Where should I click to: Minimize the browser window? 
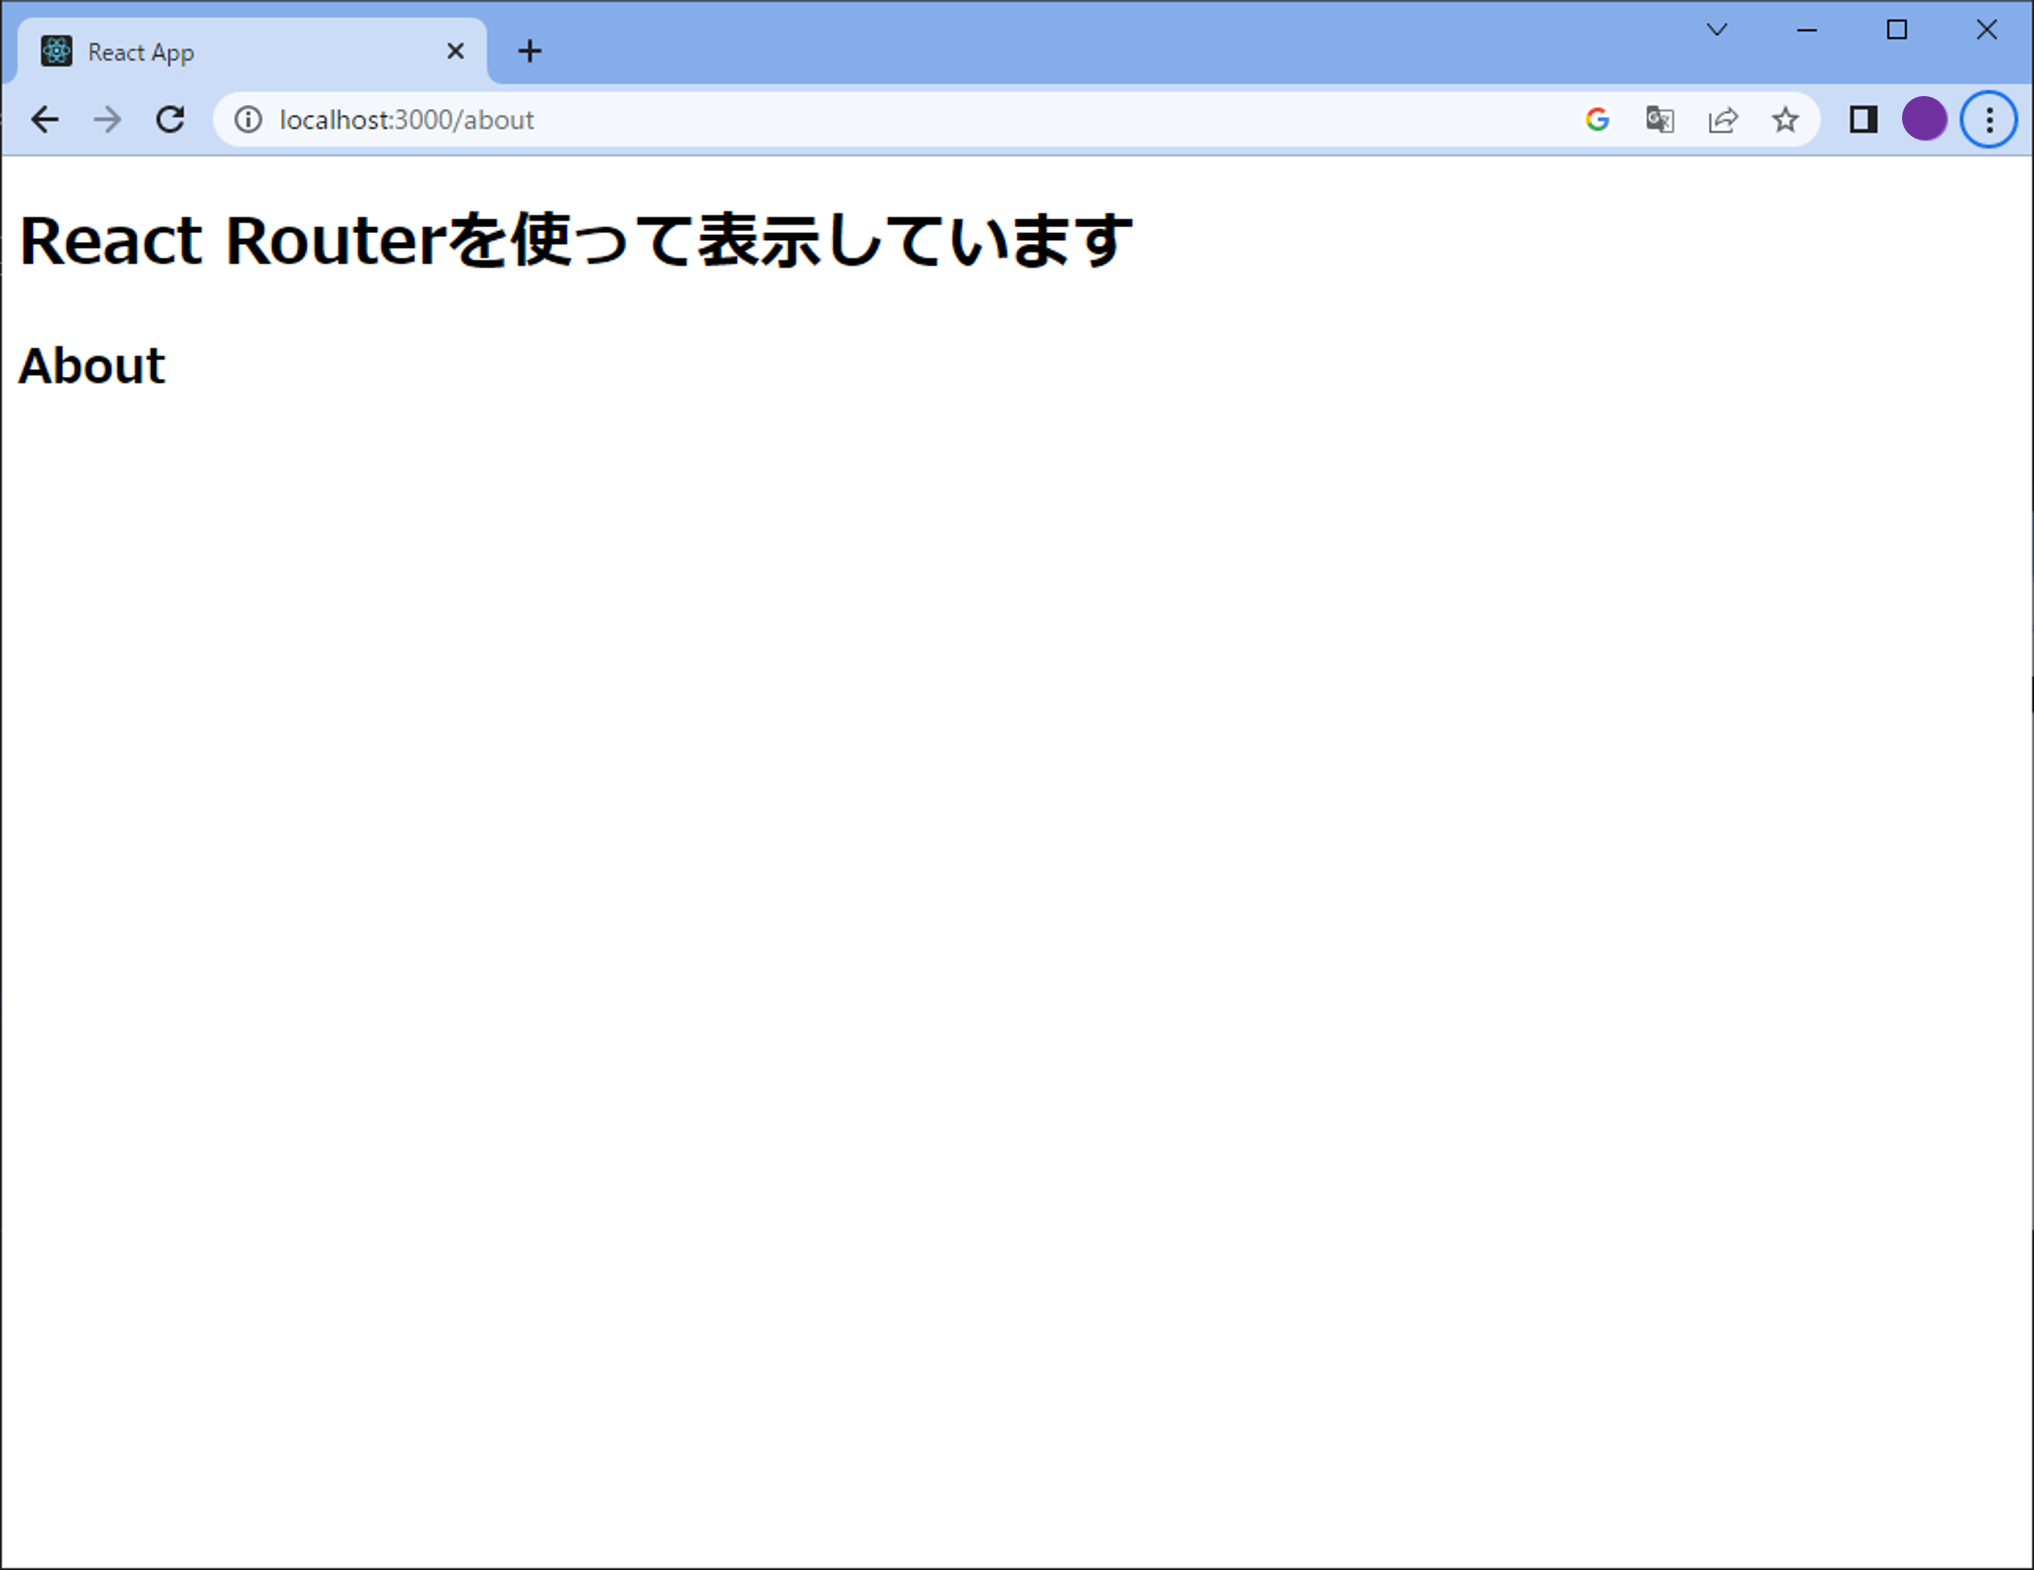tap(1806, 30)
